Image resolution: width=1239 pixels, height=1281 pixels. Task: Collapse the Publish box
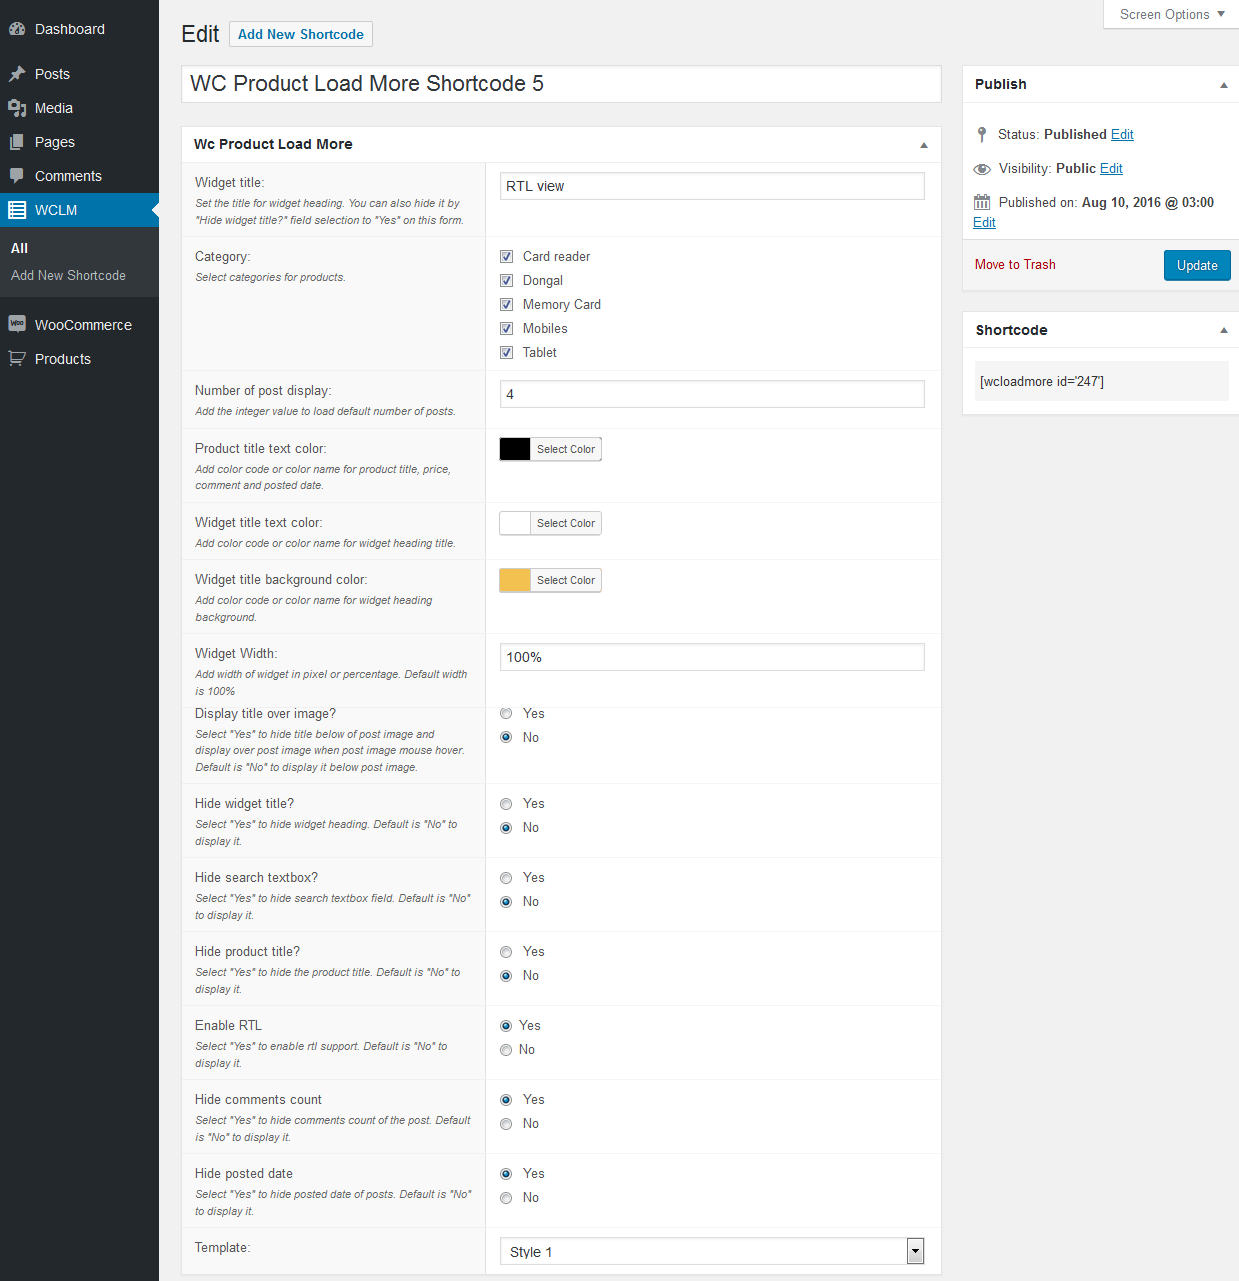pyautogui.click(x=1223, y=85)
